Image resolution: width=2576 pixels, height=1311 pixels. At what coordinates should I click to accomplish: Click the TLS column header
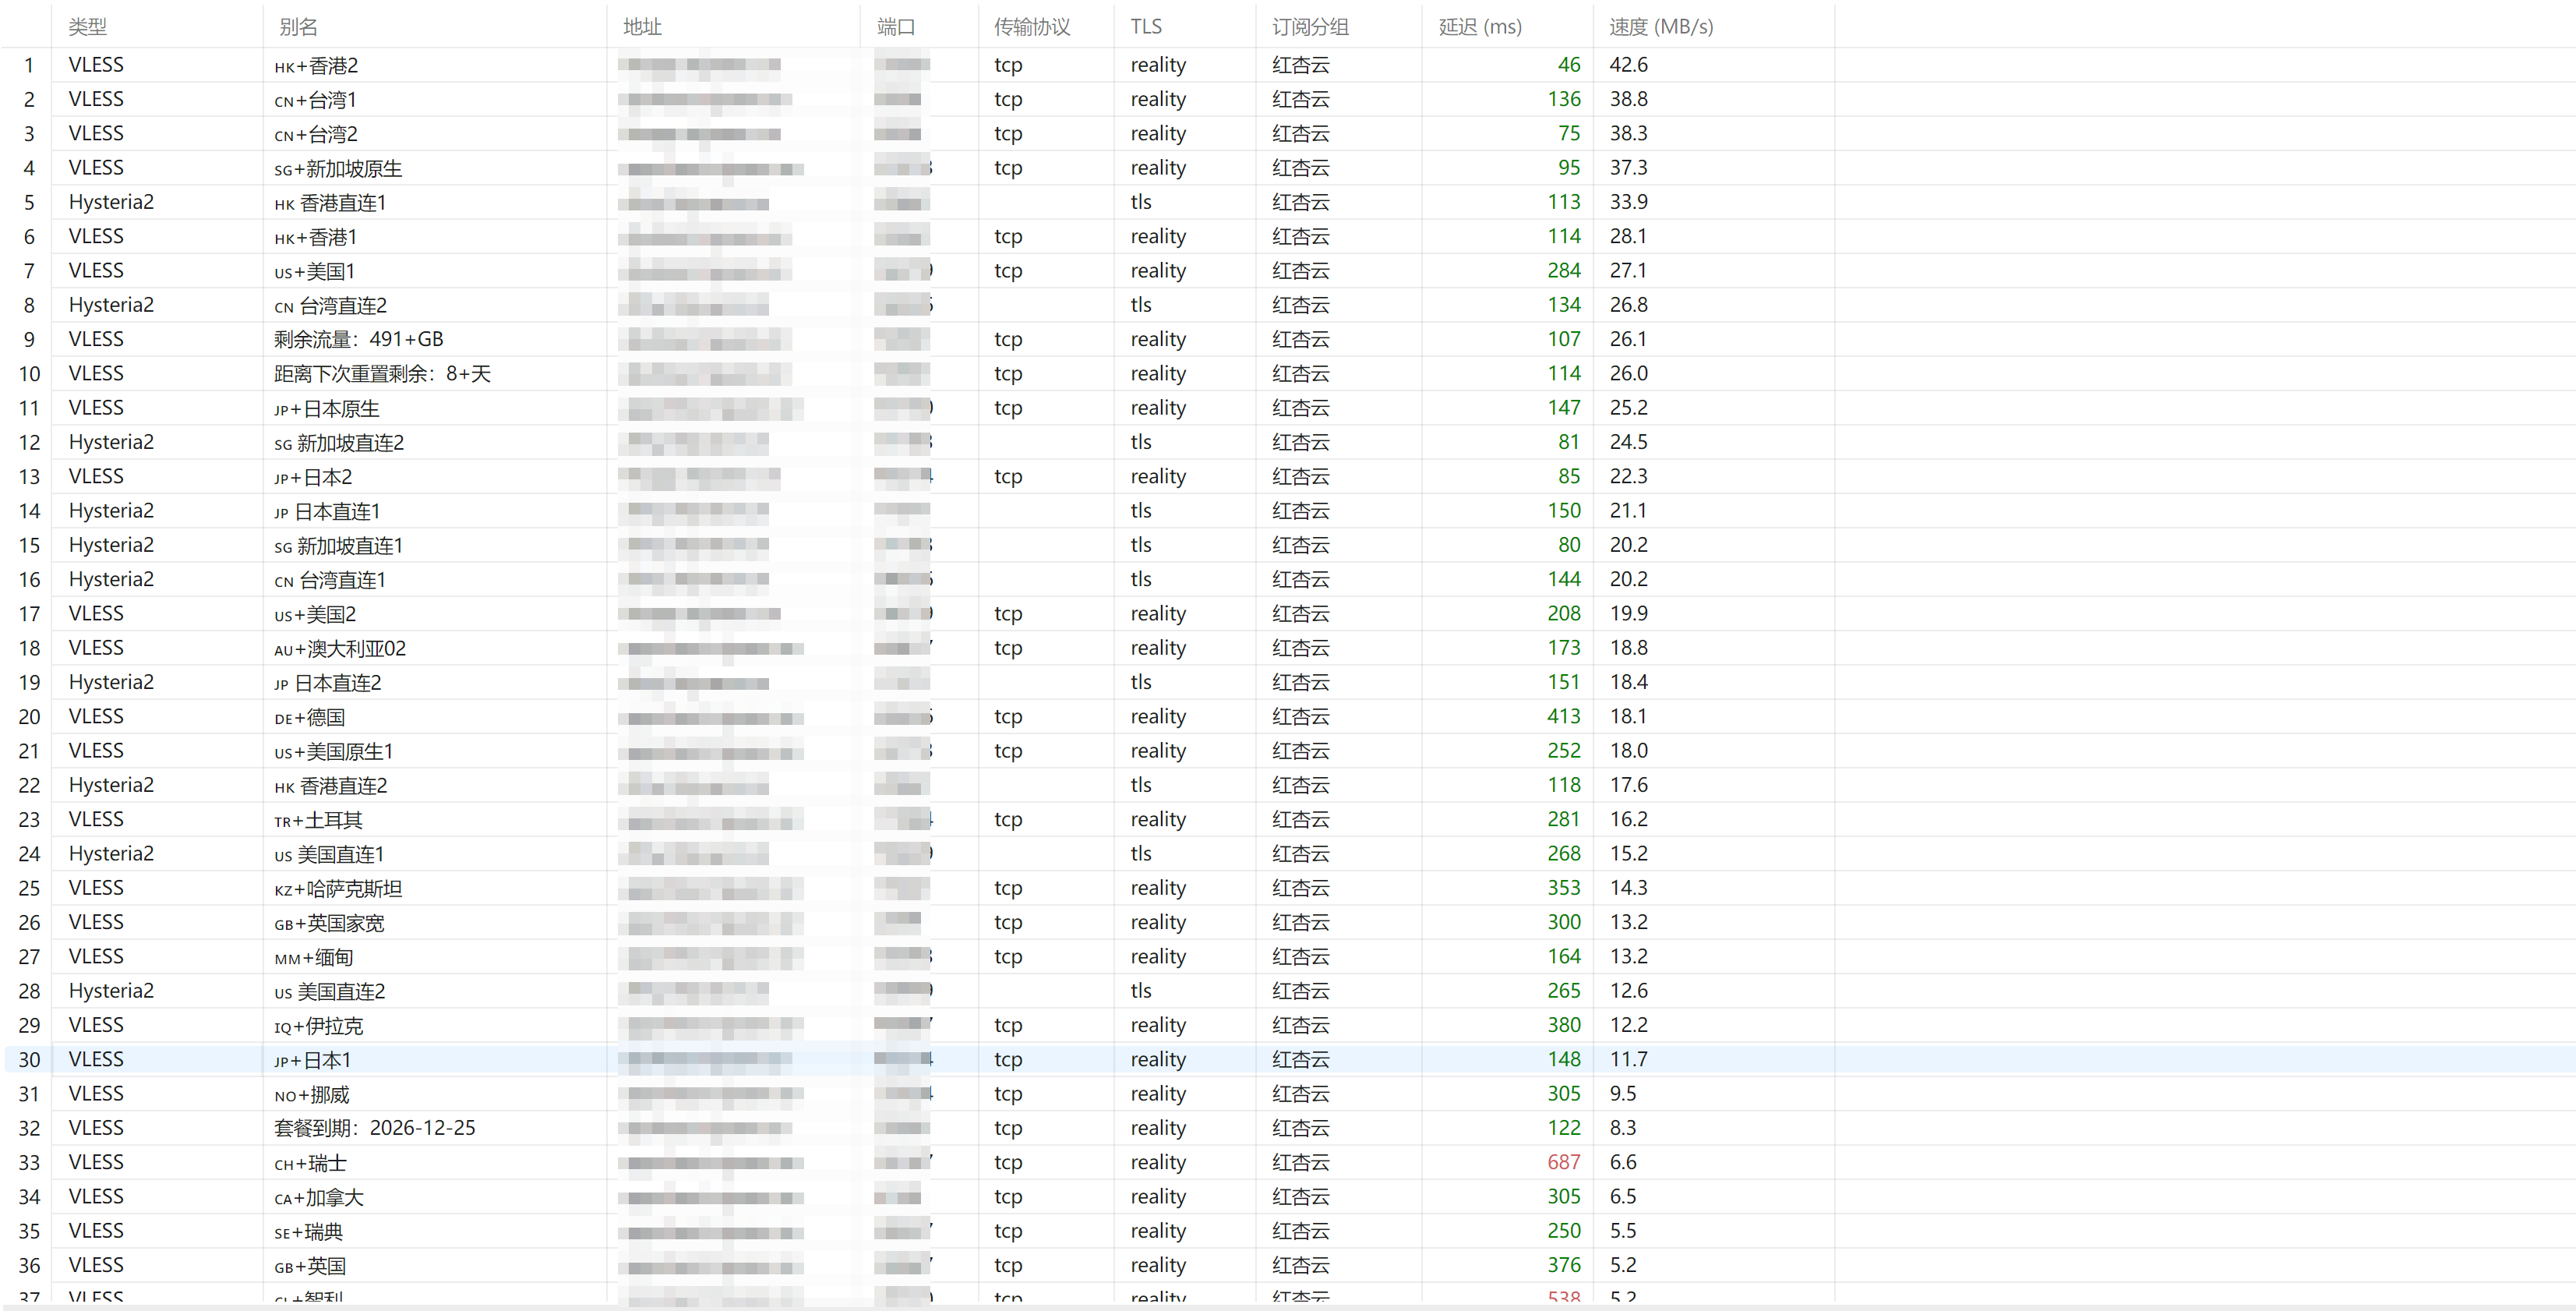(x=1146, y=27)
